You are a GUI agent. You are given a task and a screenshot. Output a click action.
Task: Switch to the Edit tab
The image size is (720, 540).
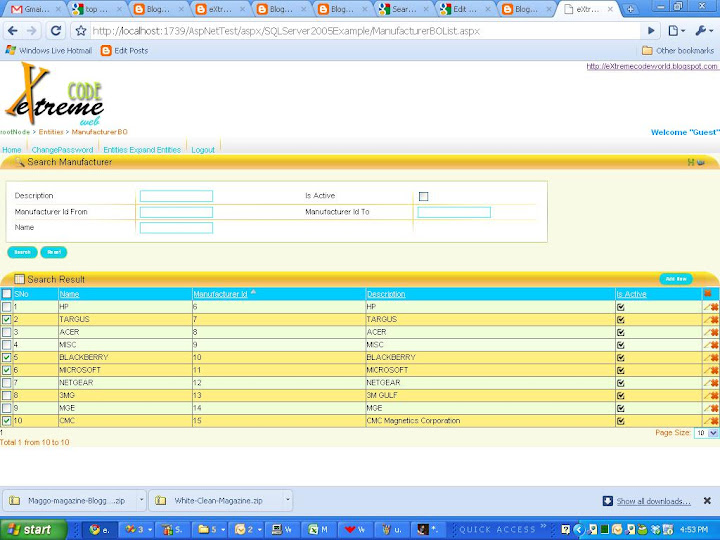click(465, 9)
